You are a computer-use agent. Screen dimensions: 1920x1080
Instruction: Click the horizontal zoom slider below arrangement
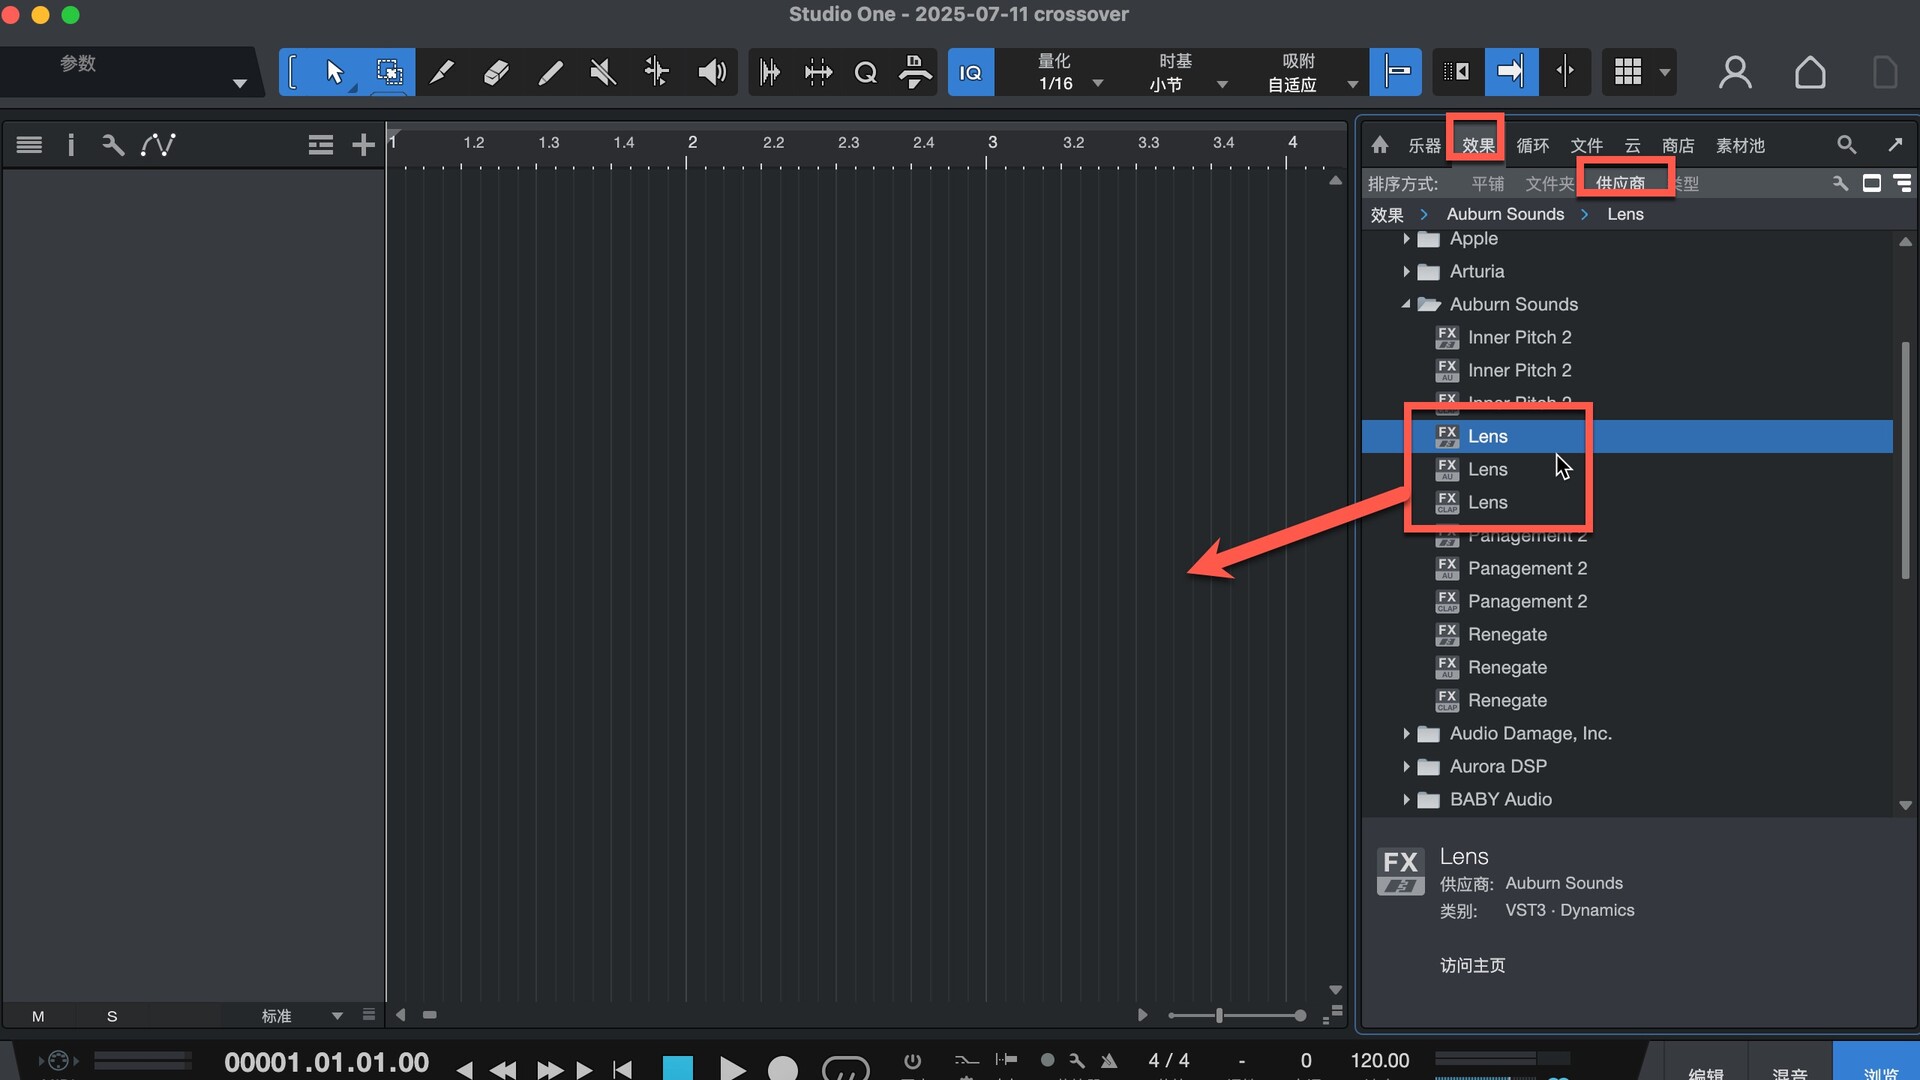tap(1237, 1015)
